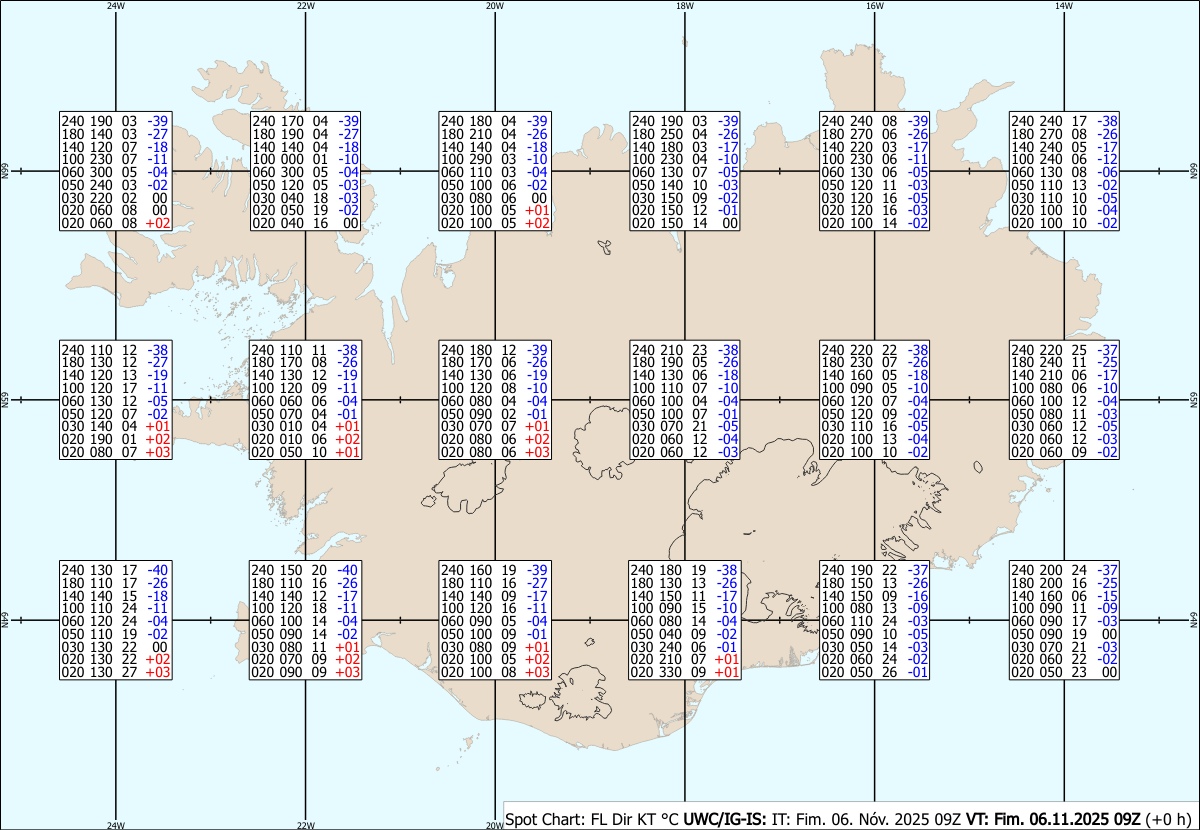Click the row '100 110 24 -11'
Screen dimensions: 1200x830
[x=115, y=607]
